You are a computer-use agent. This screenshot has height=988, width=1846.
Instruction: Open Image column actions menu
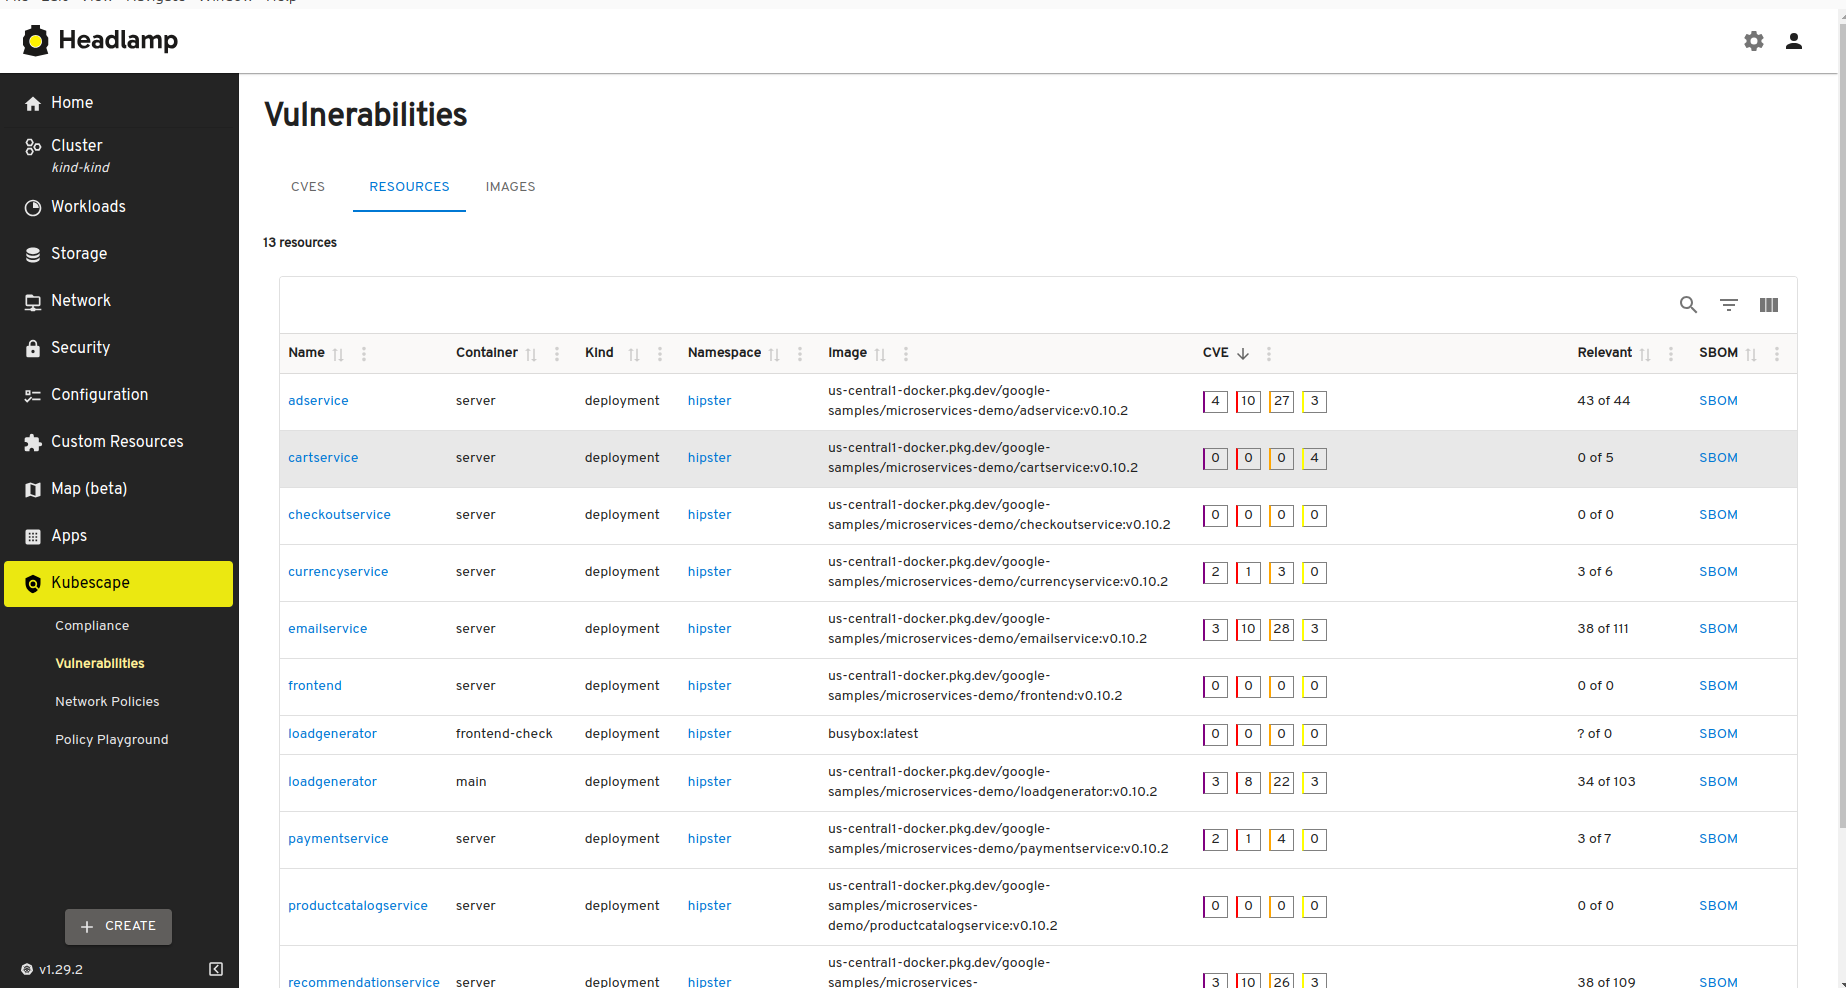906,354
